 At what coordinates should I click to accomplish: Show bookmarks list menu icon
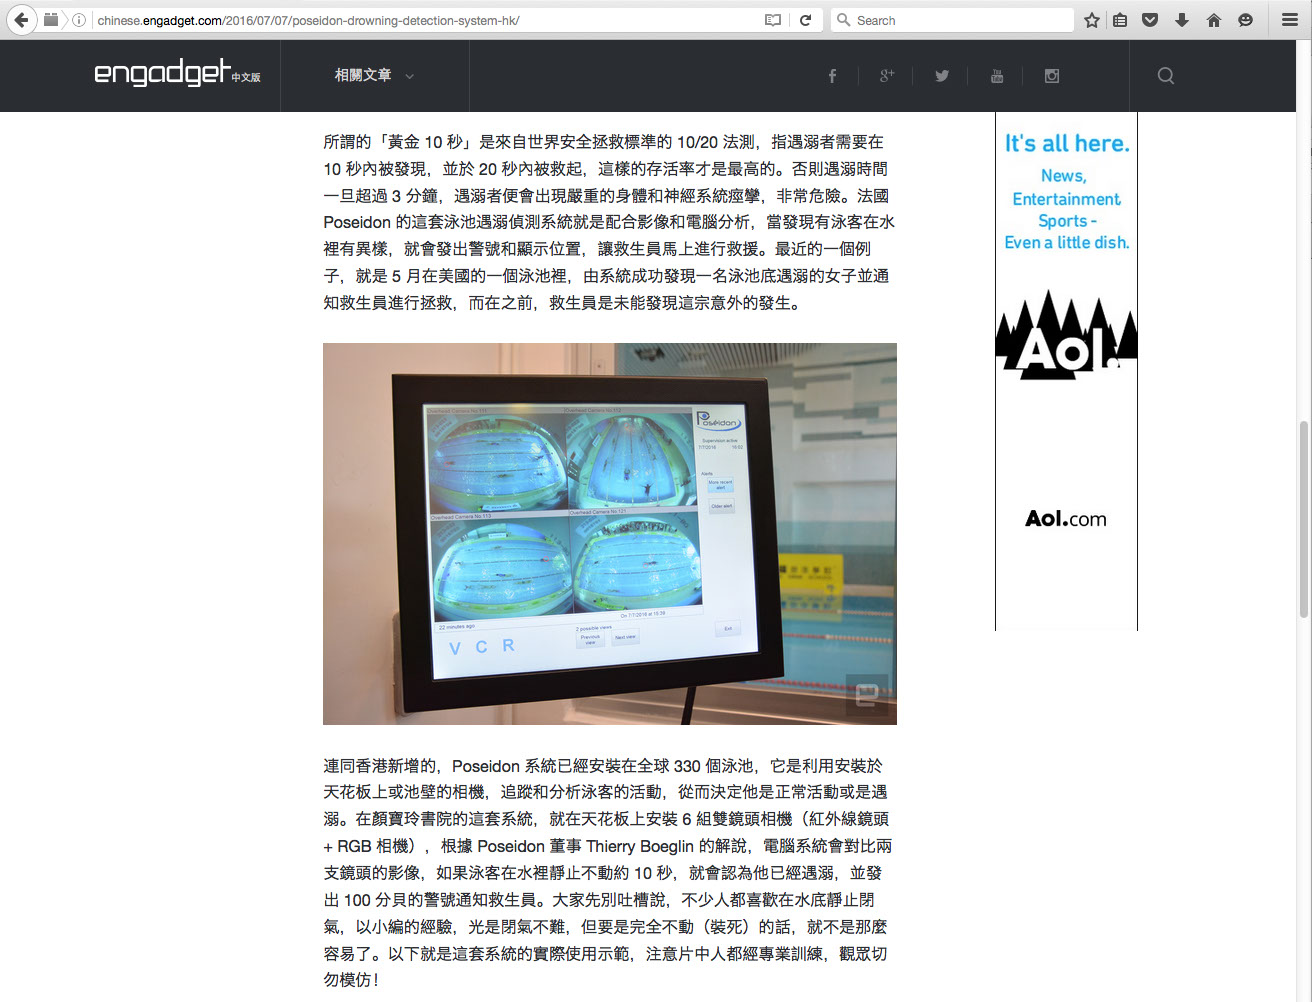click(x=1120, y=20)
